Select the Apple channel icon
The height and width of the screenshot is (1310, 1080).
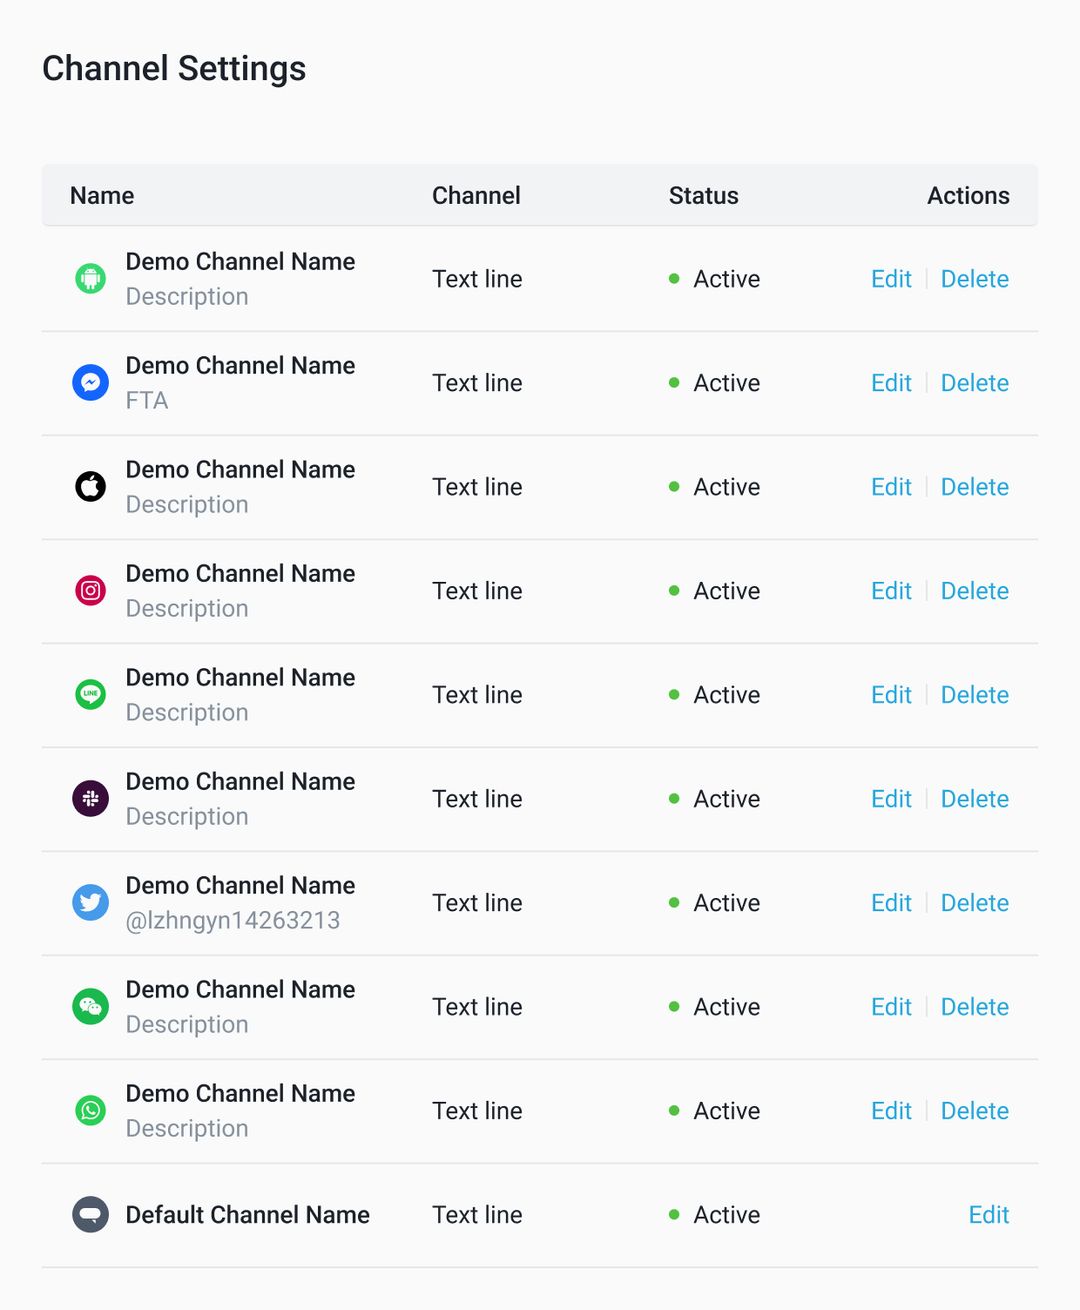[90, 486]
